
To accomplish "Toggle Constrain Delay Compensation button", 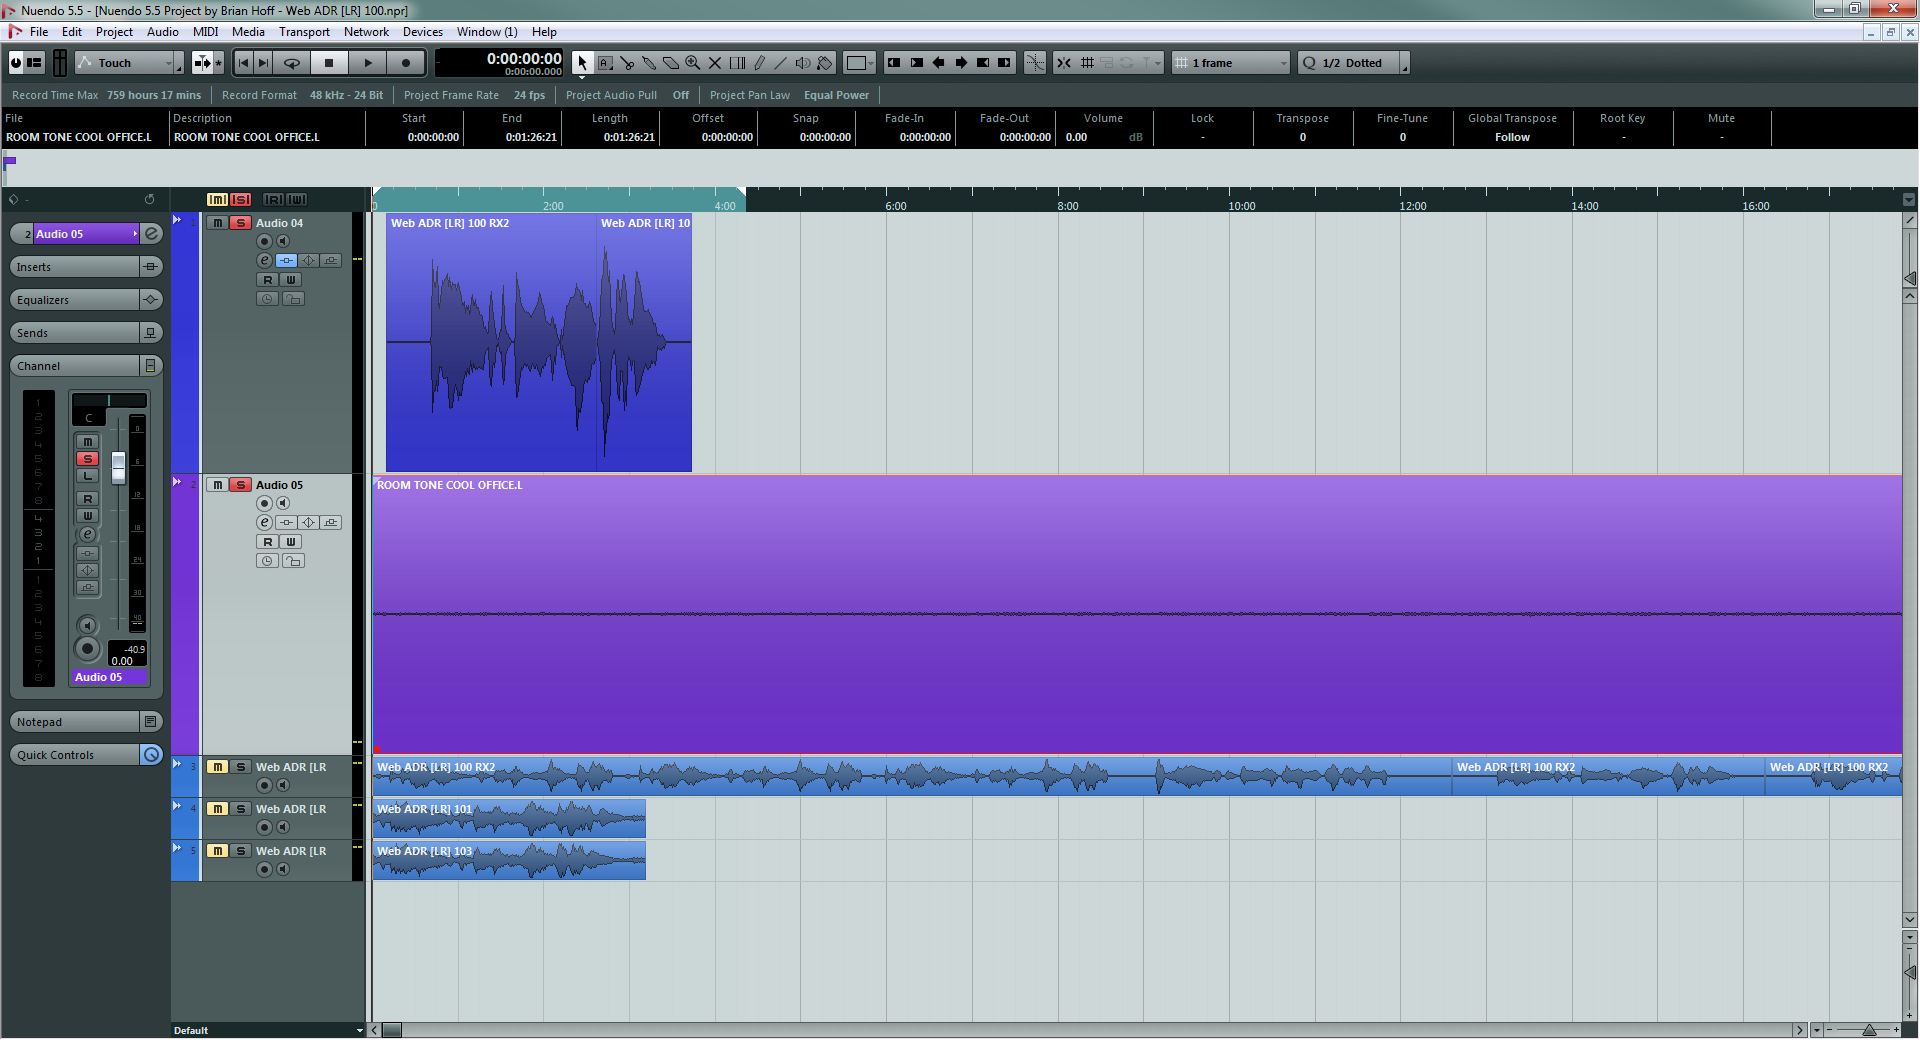I will pyautogui.click(x=15, y=63).
